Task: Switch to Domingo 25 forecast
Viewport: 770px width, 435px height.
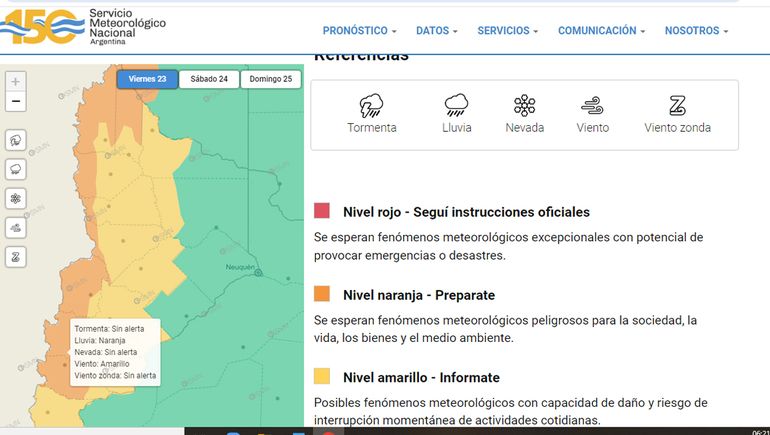Action: (x=271, y=79)
